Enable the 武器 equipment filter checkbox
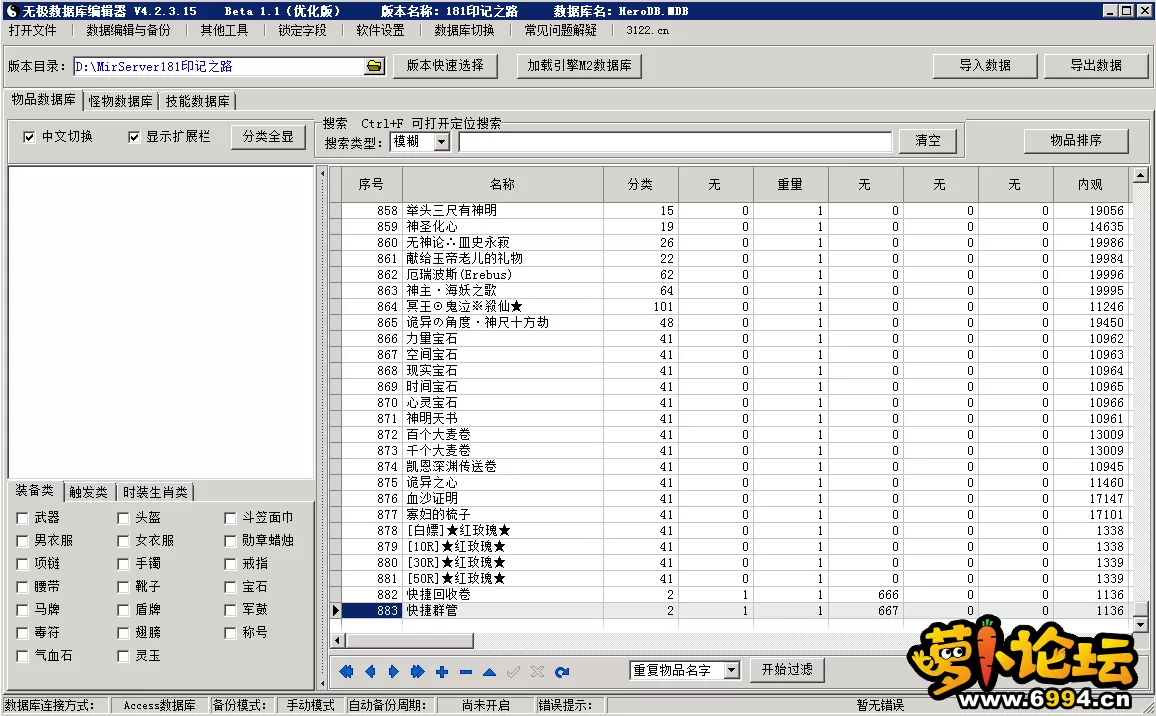The width and height of the screenshot is (1156, 716). tap(22, 518)
